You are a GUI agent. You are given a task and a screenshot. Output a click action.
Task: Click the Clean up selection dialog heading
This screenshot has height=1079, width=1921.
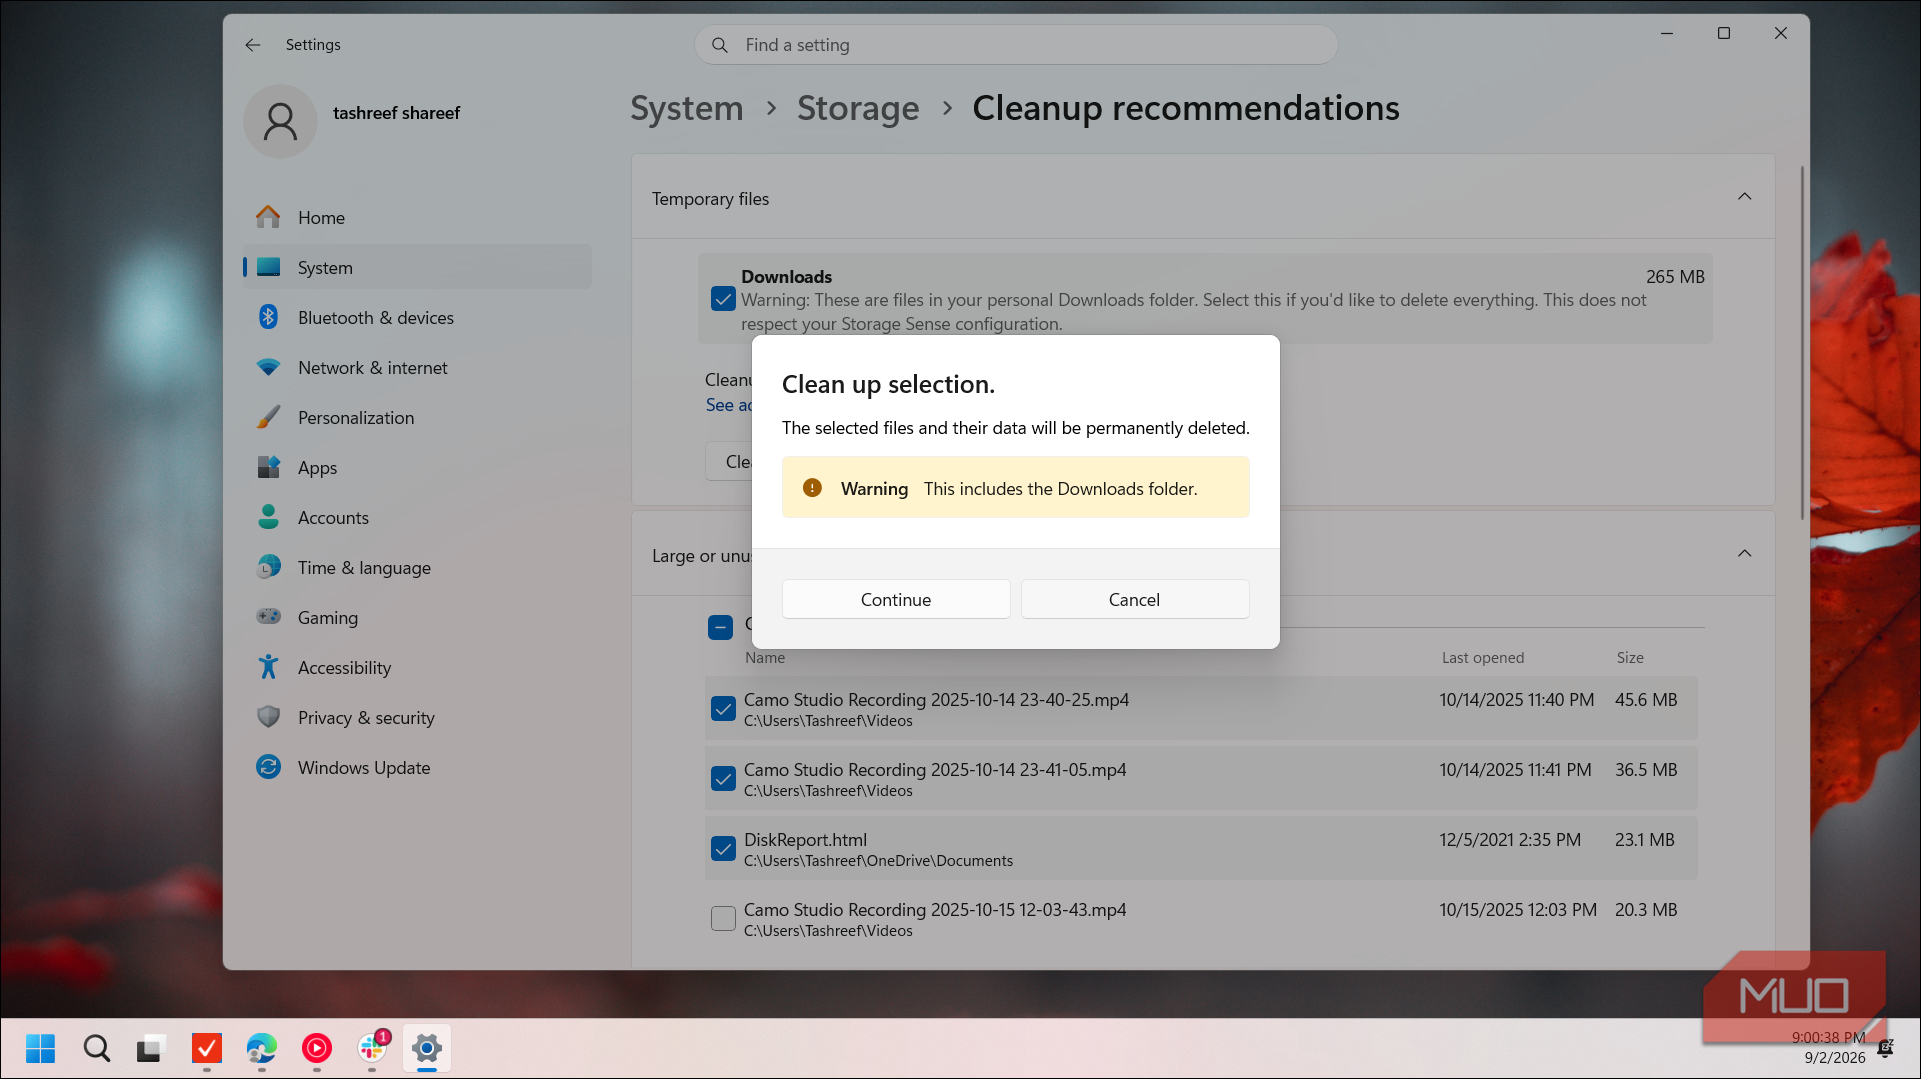tap(888, 384)
